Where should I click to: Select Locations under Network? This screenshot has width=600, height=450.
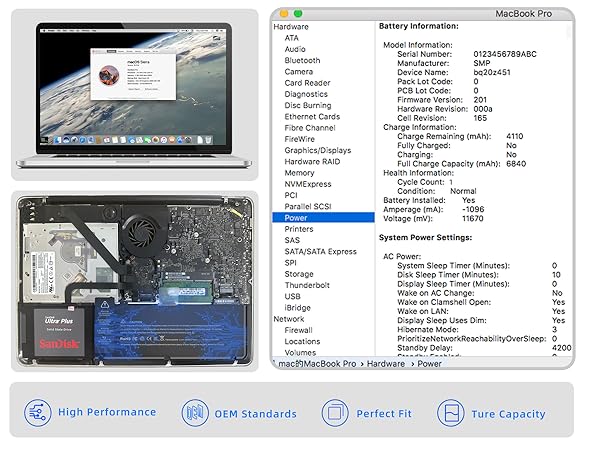(302, 341)
